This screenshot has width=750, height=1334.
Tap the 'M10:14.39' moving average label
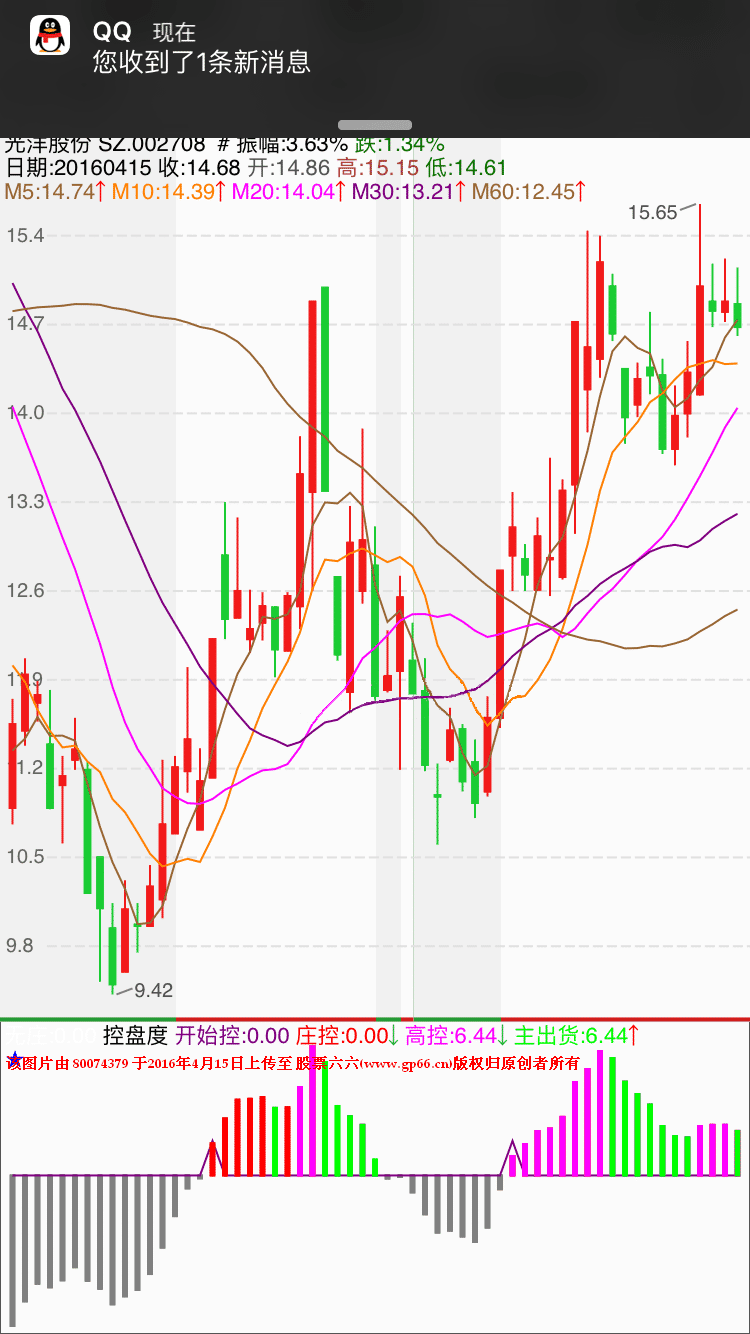pyautogui.click(x=170, y=191)
